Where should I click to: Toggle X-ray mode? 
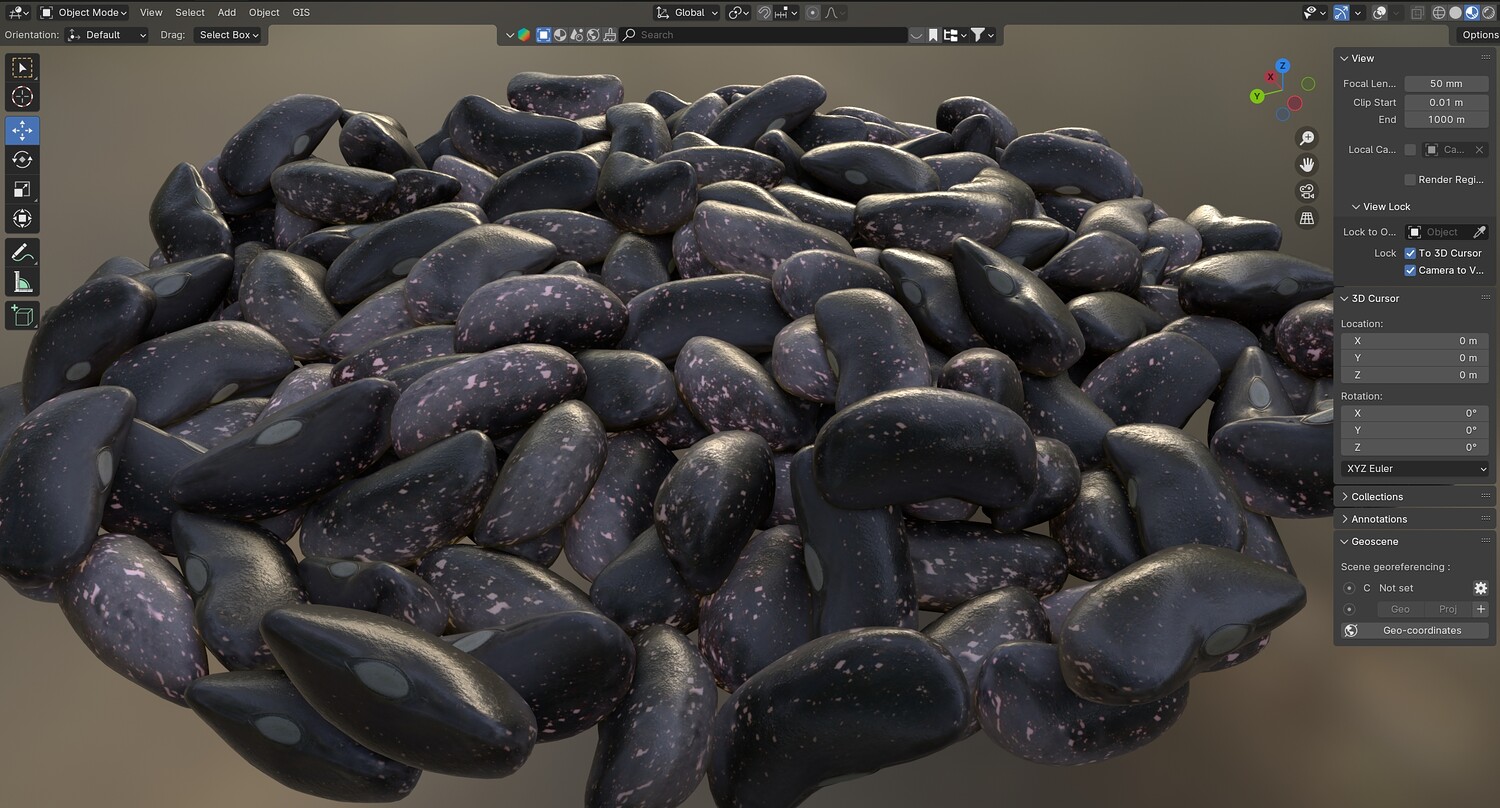click(x=1417, y=13)
